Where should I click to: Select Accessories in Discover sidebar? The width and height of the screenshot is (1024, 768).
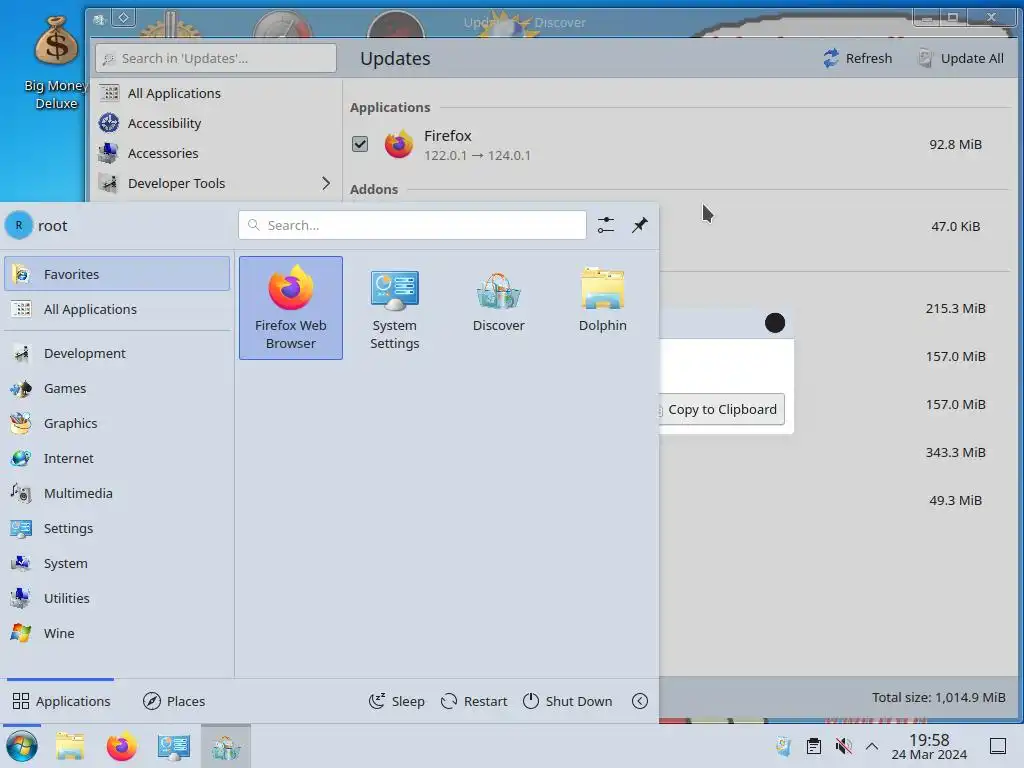216,153
